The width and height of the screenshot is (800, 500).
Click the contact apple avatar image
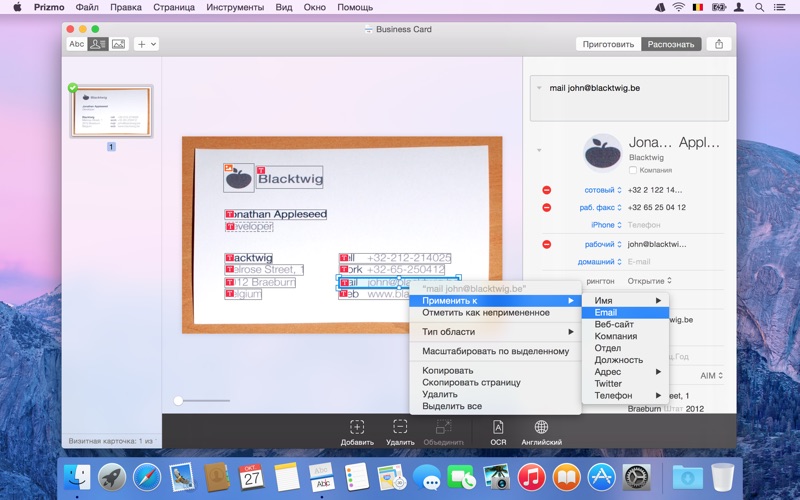(x=603, y=153)
